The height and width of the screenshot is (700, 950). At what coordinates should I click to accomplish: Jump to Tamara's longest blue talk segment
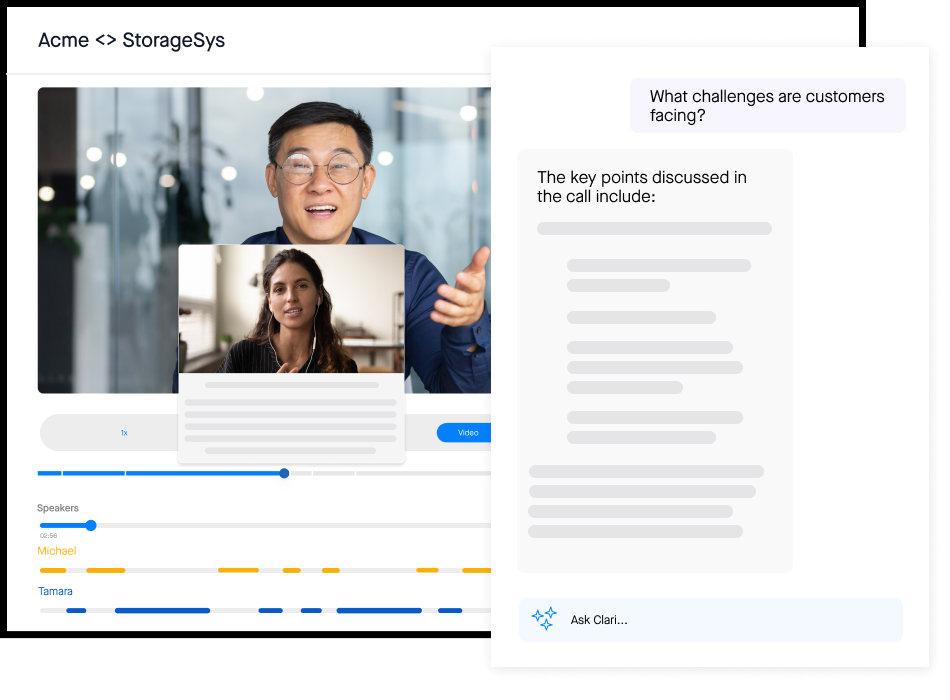pos(162,610)
